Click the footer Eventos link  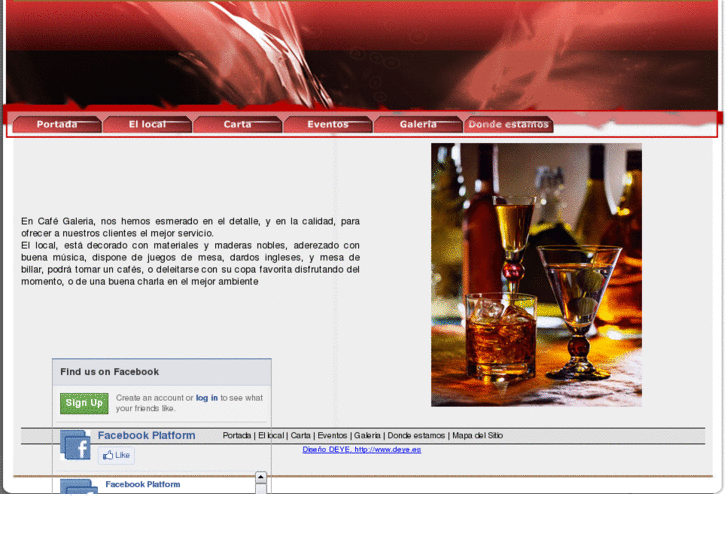(332, 436)
